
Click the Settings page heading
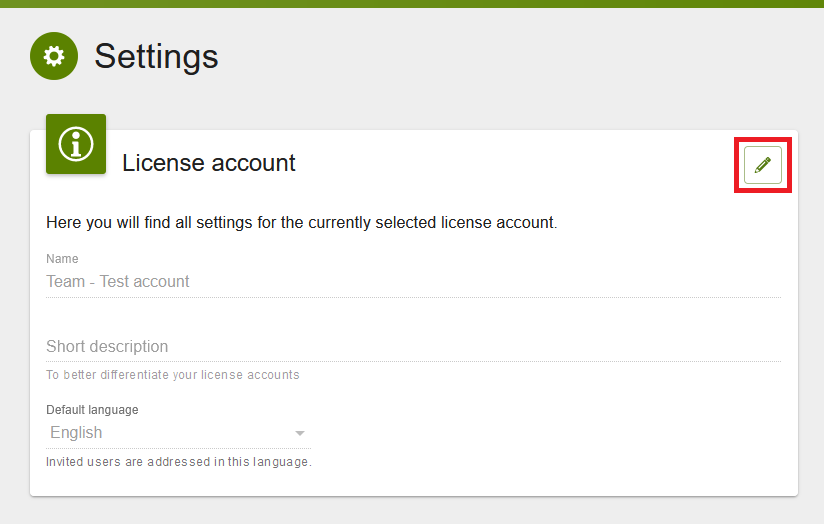[156, 56]
